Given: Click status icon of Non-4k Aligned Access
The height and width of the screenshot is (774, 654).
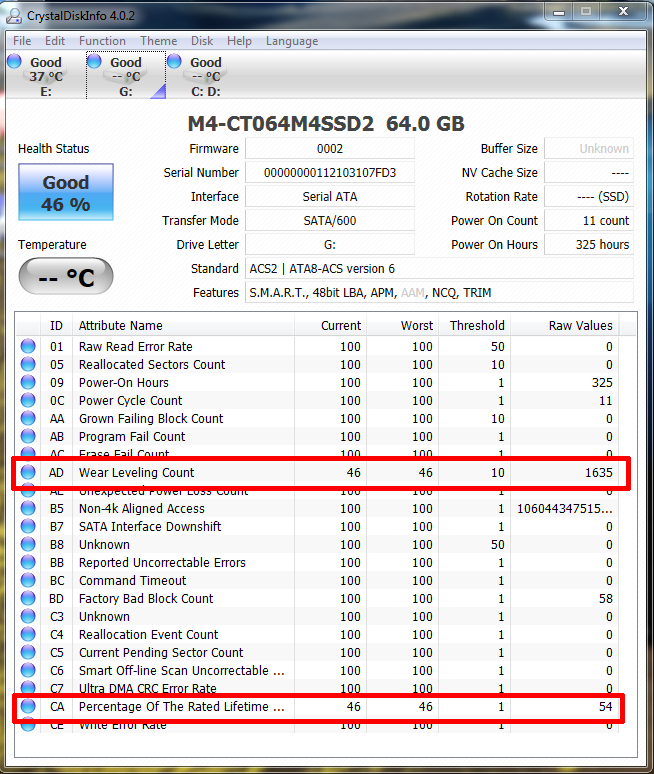Looking at the screenshot, I should click(x=28, y=508).
